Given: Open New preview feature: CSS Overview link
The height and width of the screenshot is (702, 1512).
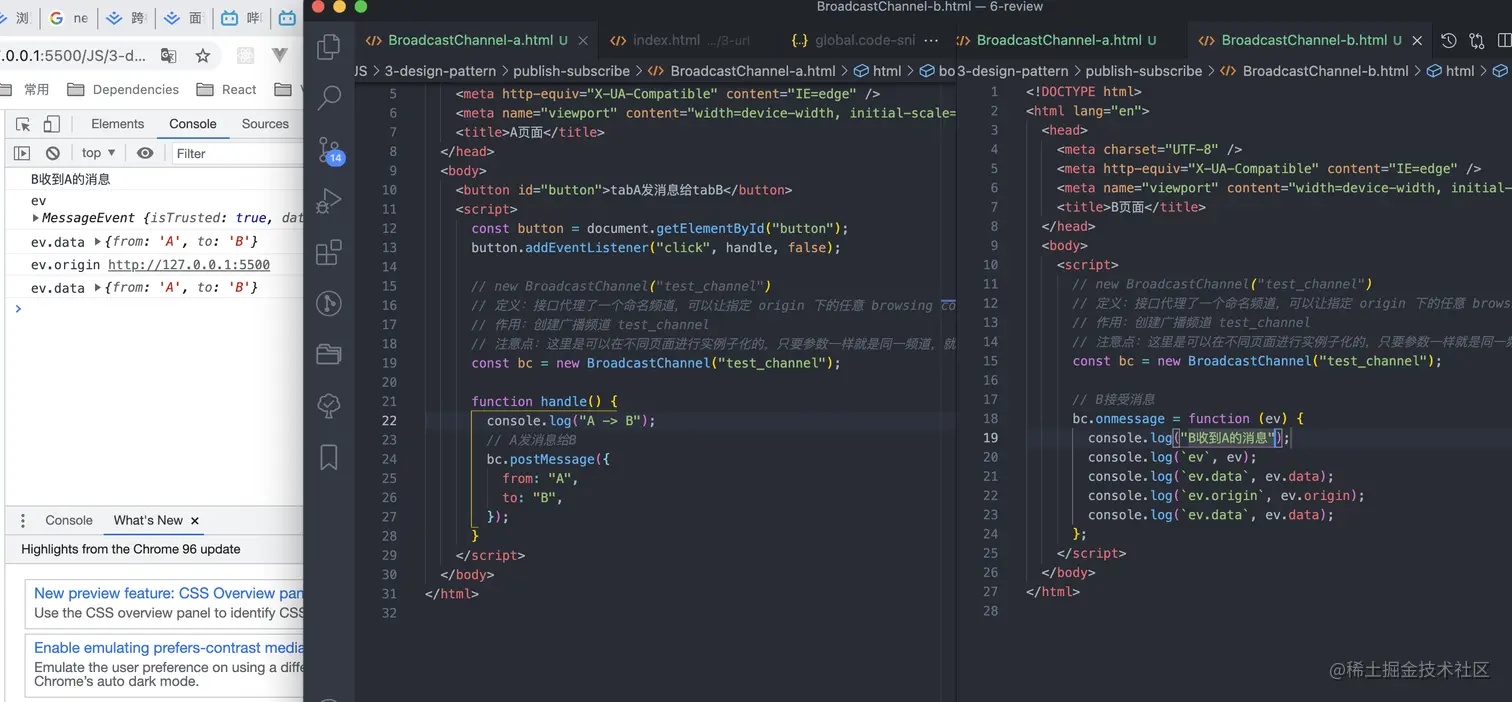Looking at the screenshot, I should pyautogui.click(x=168, y=594).
